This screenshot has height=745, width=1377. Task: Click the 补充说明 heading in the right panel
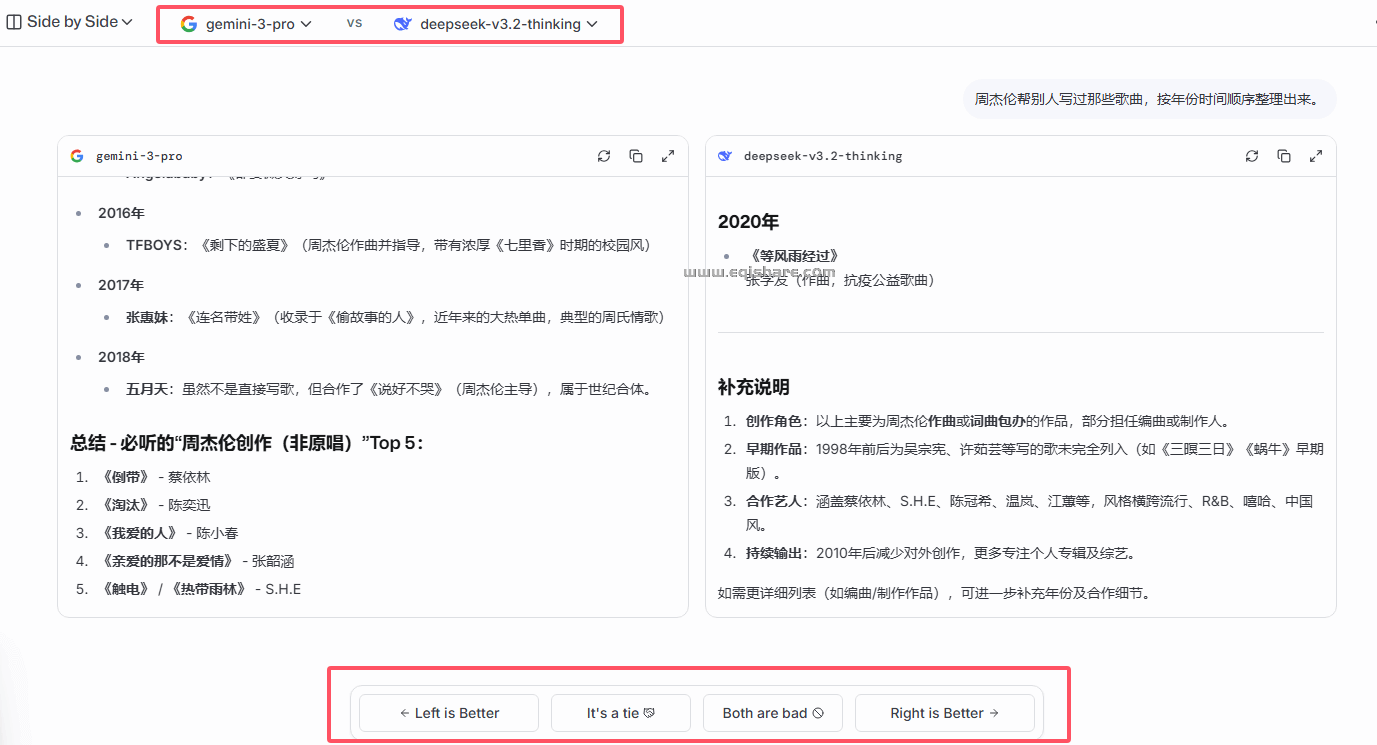[752, 387]
